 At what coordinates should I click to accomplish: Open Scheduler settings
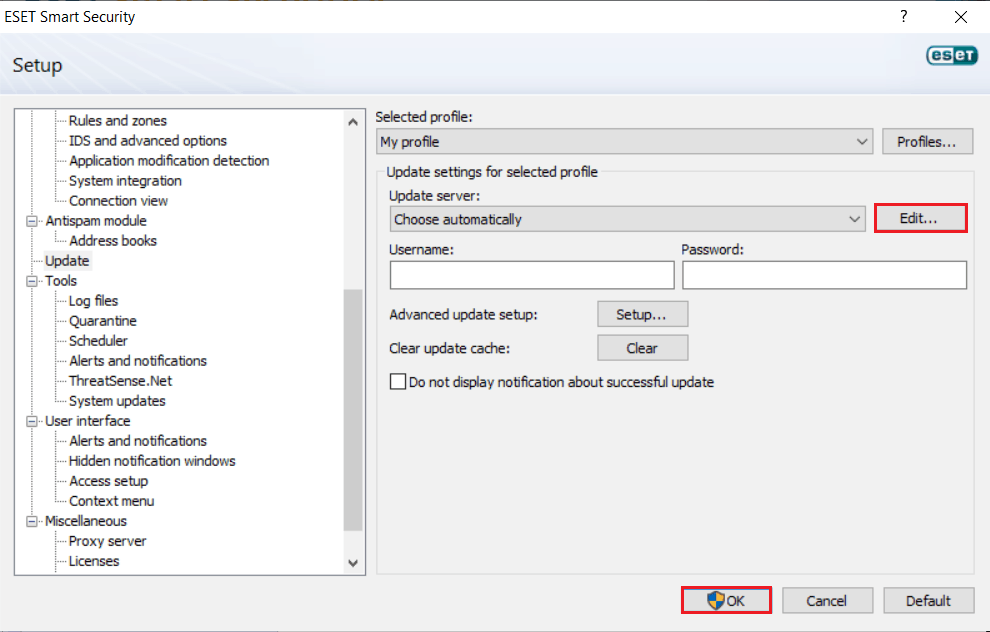[98, 341]
